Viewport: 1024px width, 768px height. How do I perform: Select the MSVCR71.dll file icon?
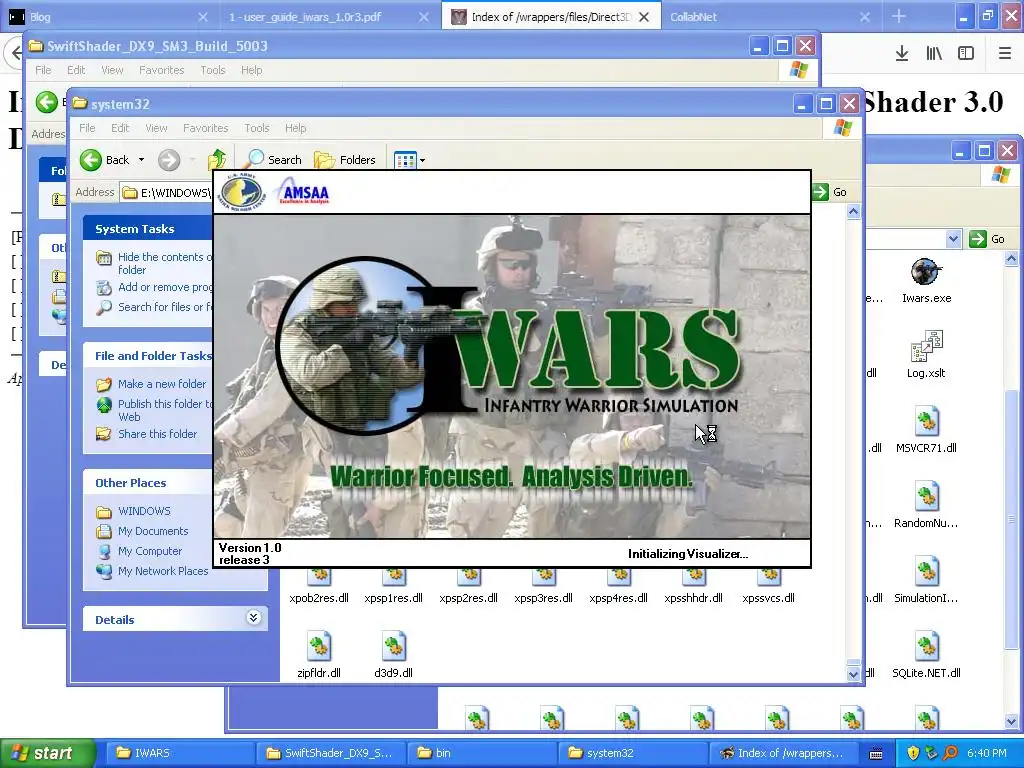(926, 421)
